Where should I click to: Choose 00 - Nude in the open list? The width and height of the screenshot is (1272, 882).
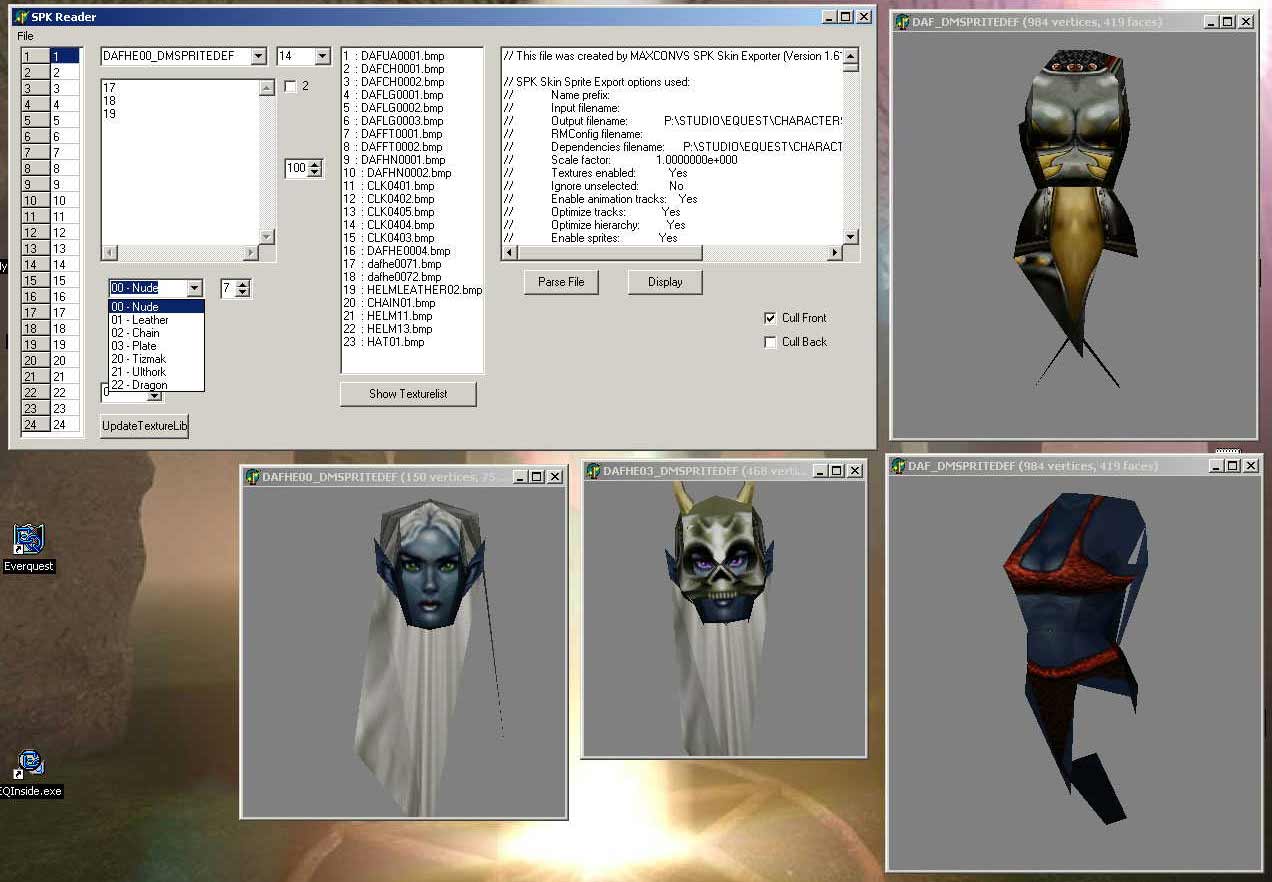point(156,307)
